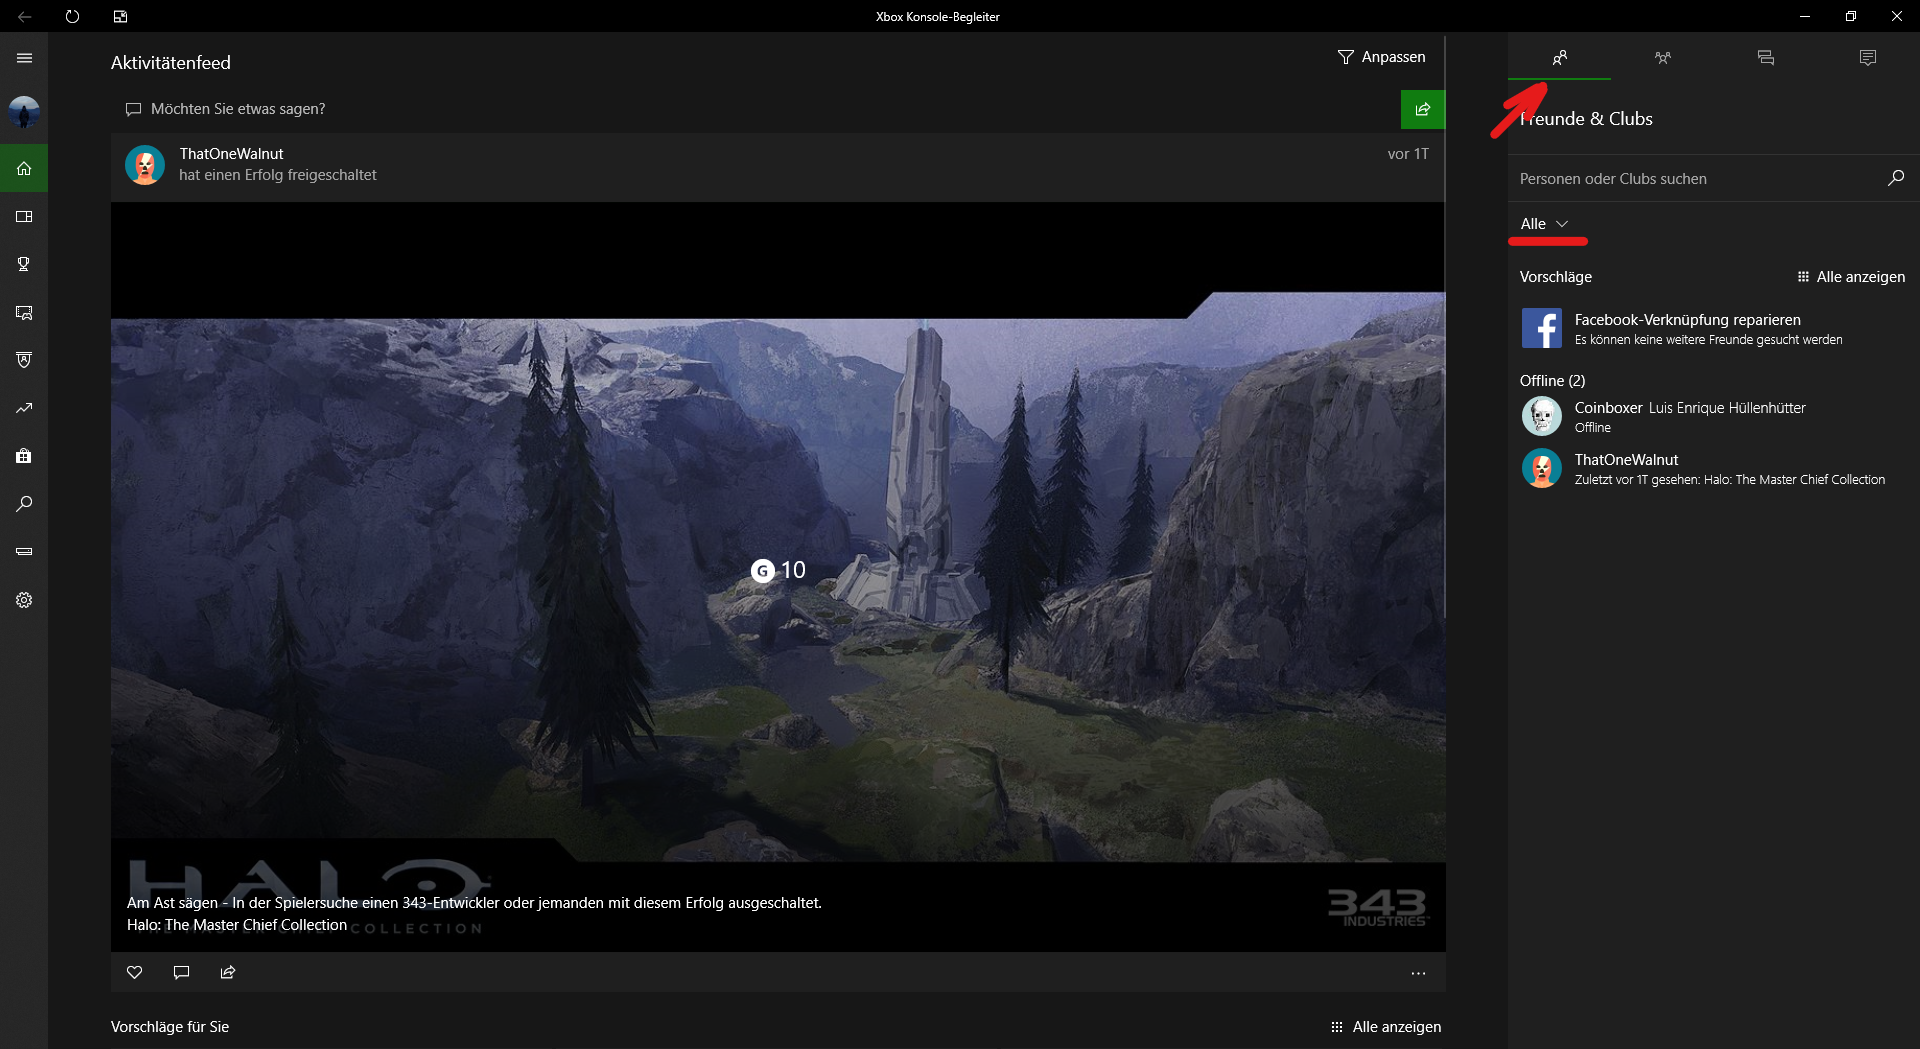Close the Xbox Konsole-Begleiter window

(x=1896, y=16)
